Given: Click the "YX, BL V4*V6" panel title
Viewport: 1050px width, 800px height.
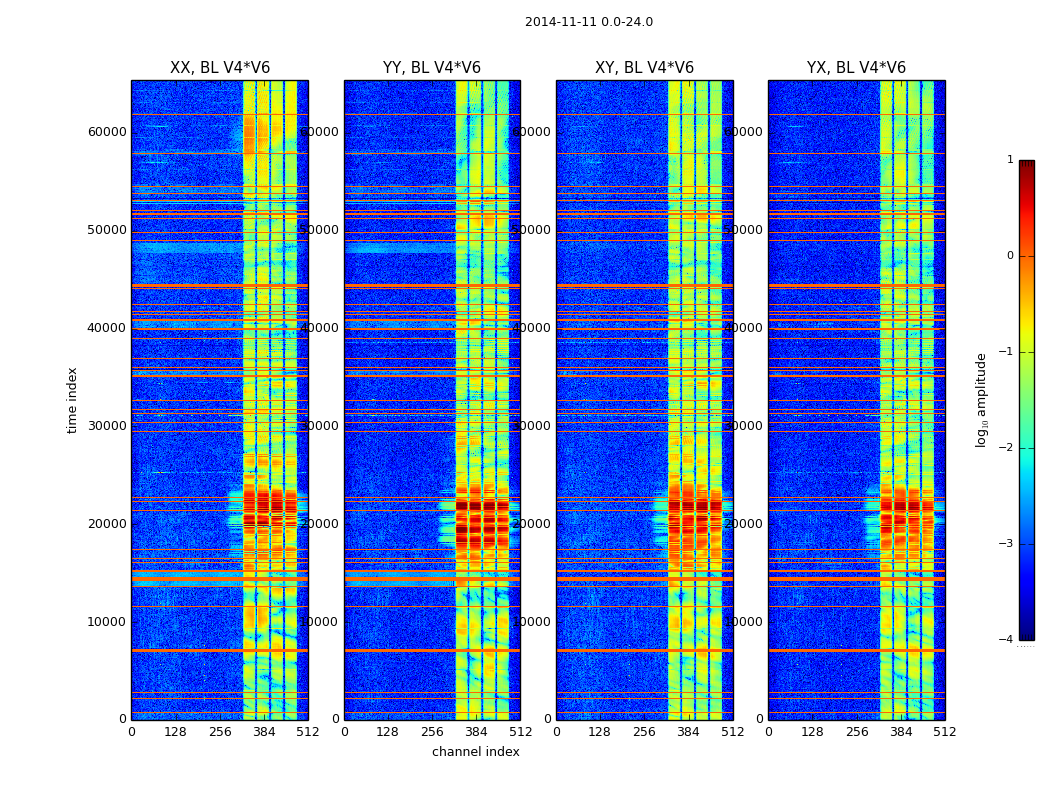Looking at the screenshot, I should (x=856, y=68).
